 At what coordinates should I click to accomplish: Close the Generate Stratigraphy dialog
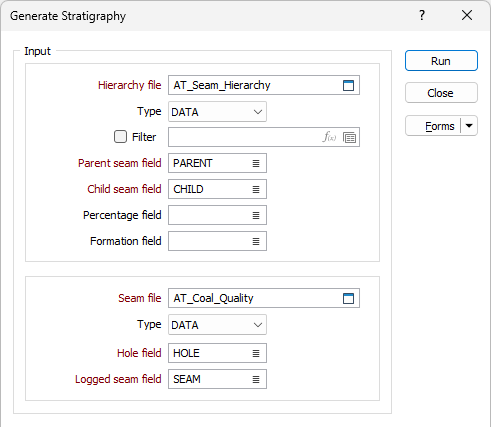pos(467,15)
